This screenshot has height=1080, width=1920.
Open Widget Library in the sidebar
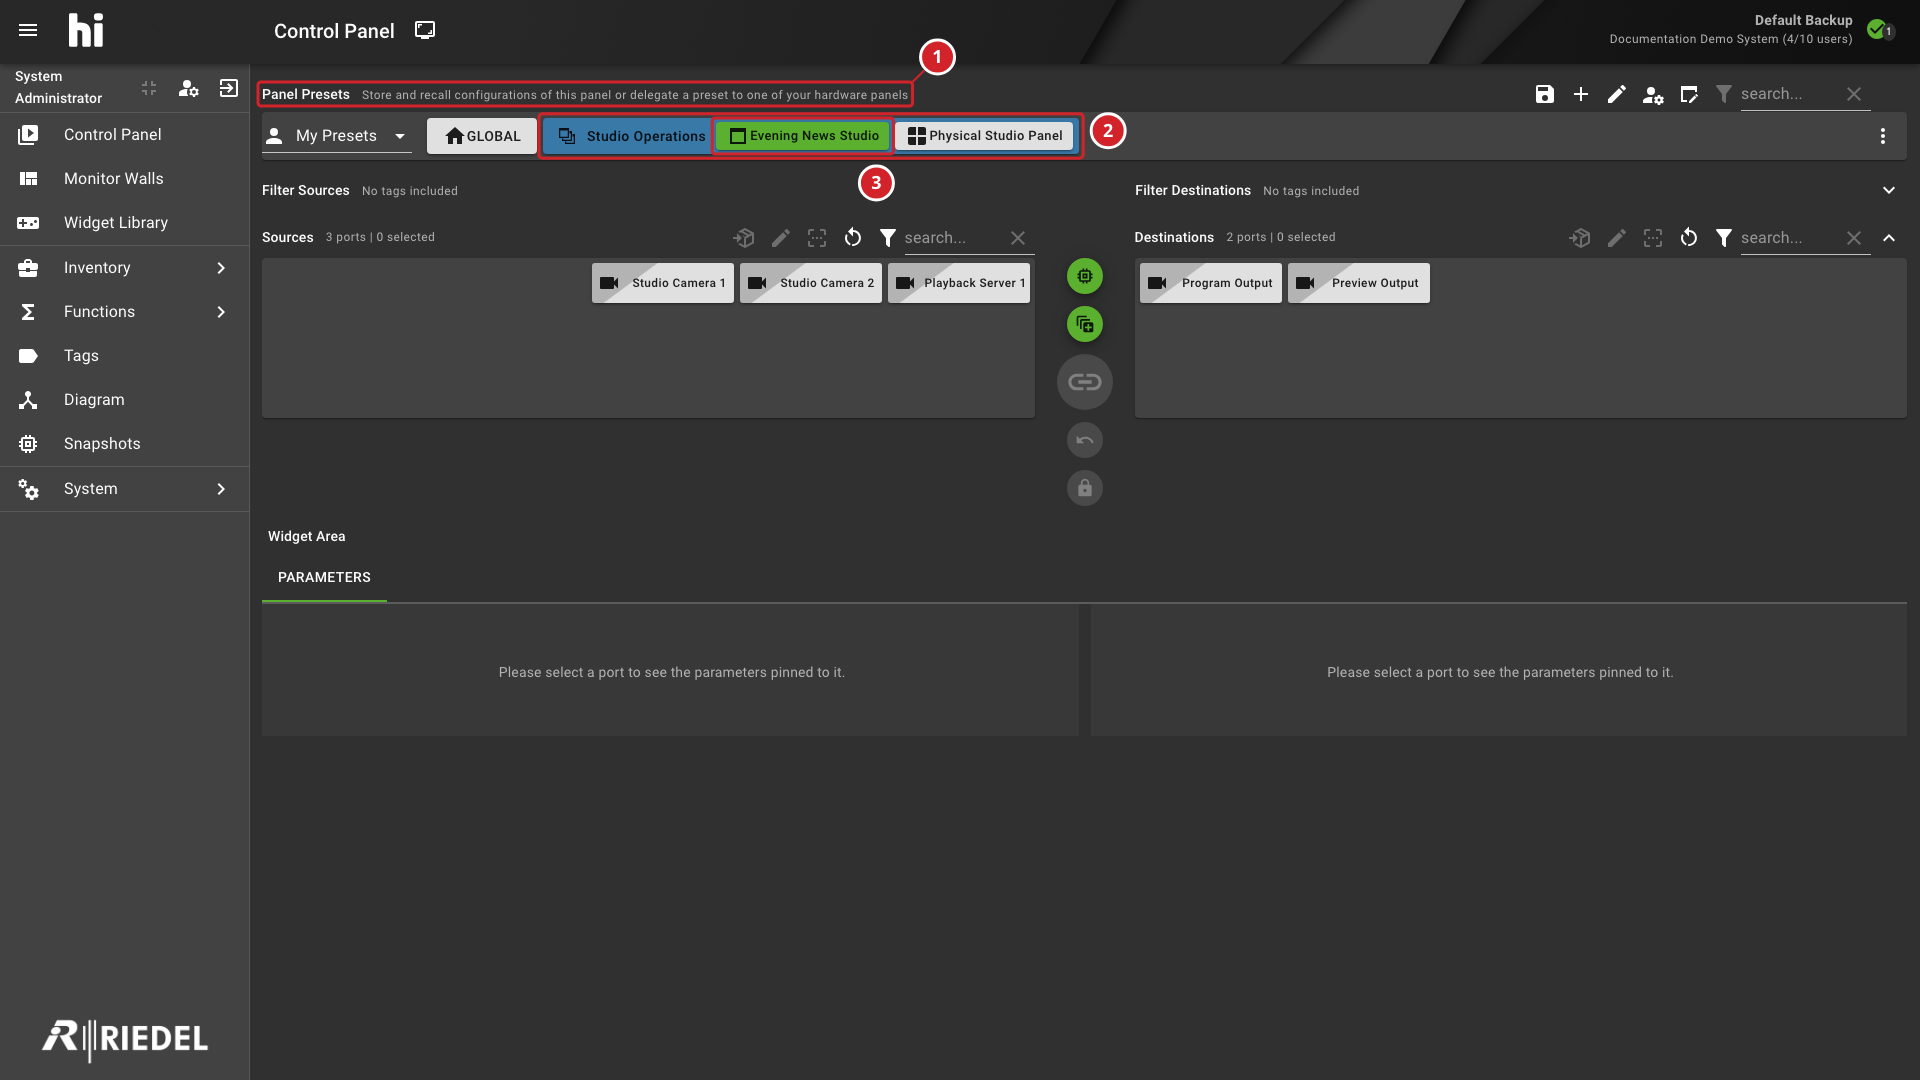(x=125, y=223)
